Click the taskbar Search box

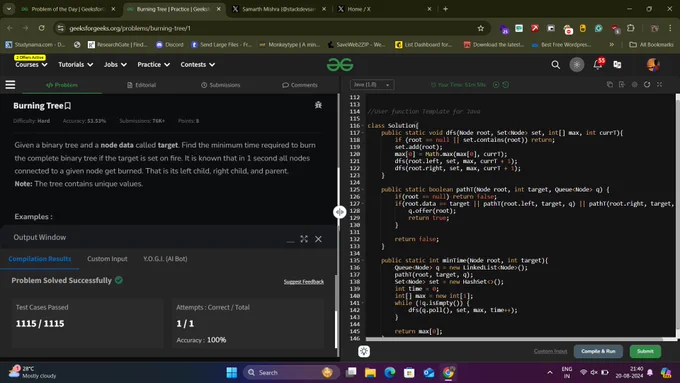pyautogui.click(x=290, y=373)
